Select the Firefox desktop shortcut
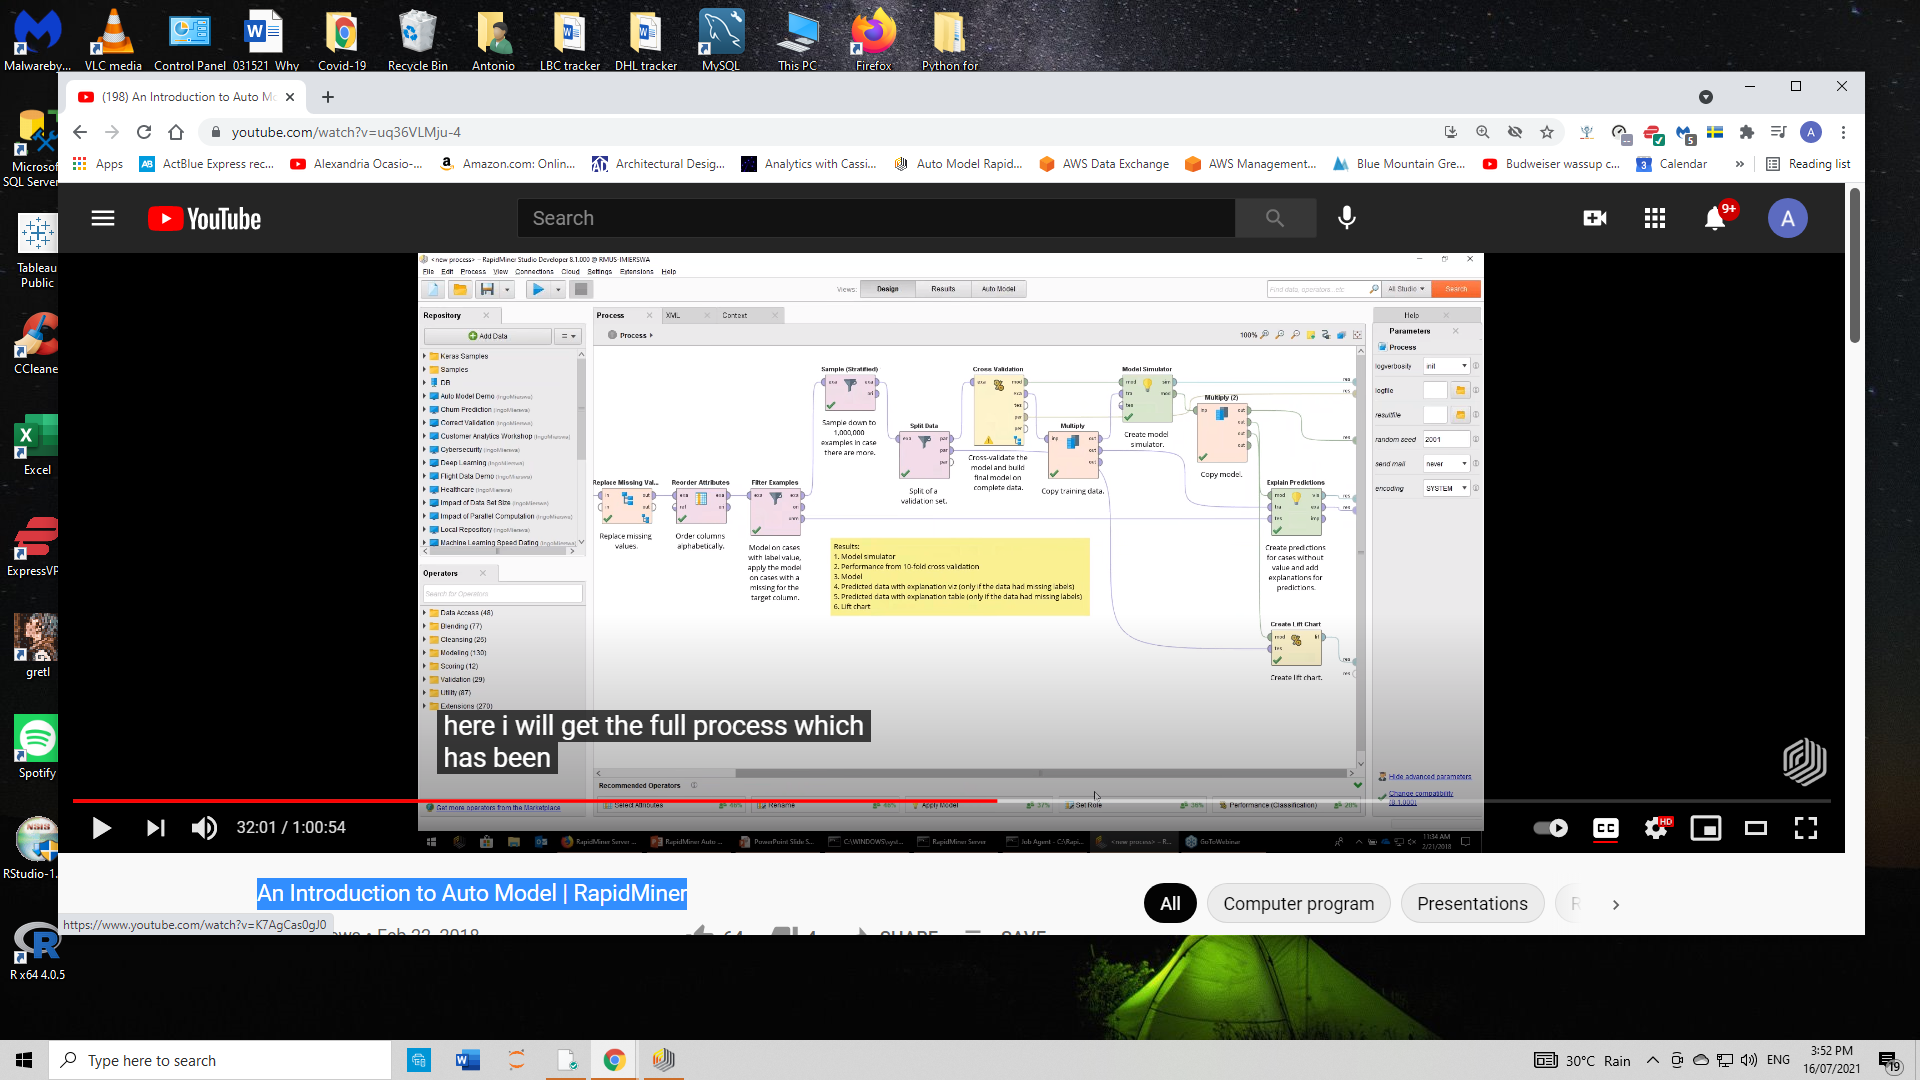This screenshot has width=1920, height=1080. click(873, 40)
